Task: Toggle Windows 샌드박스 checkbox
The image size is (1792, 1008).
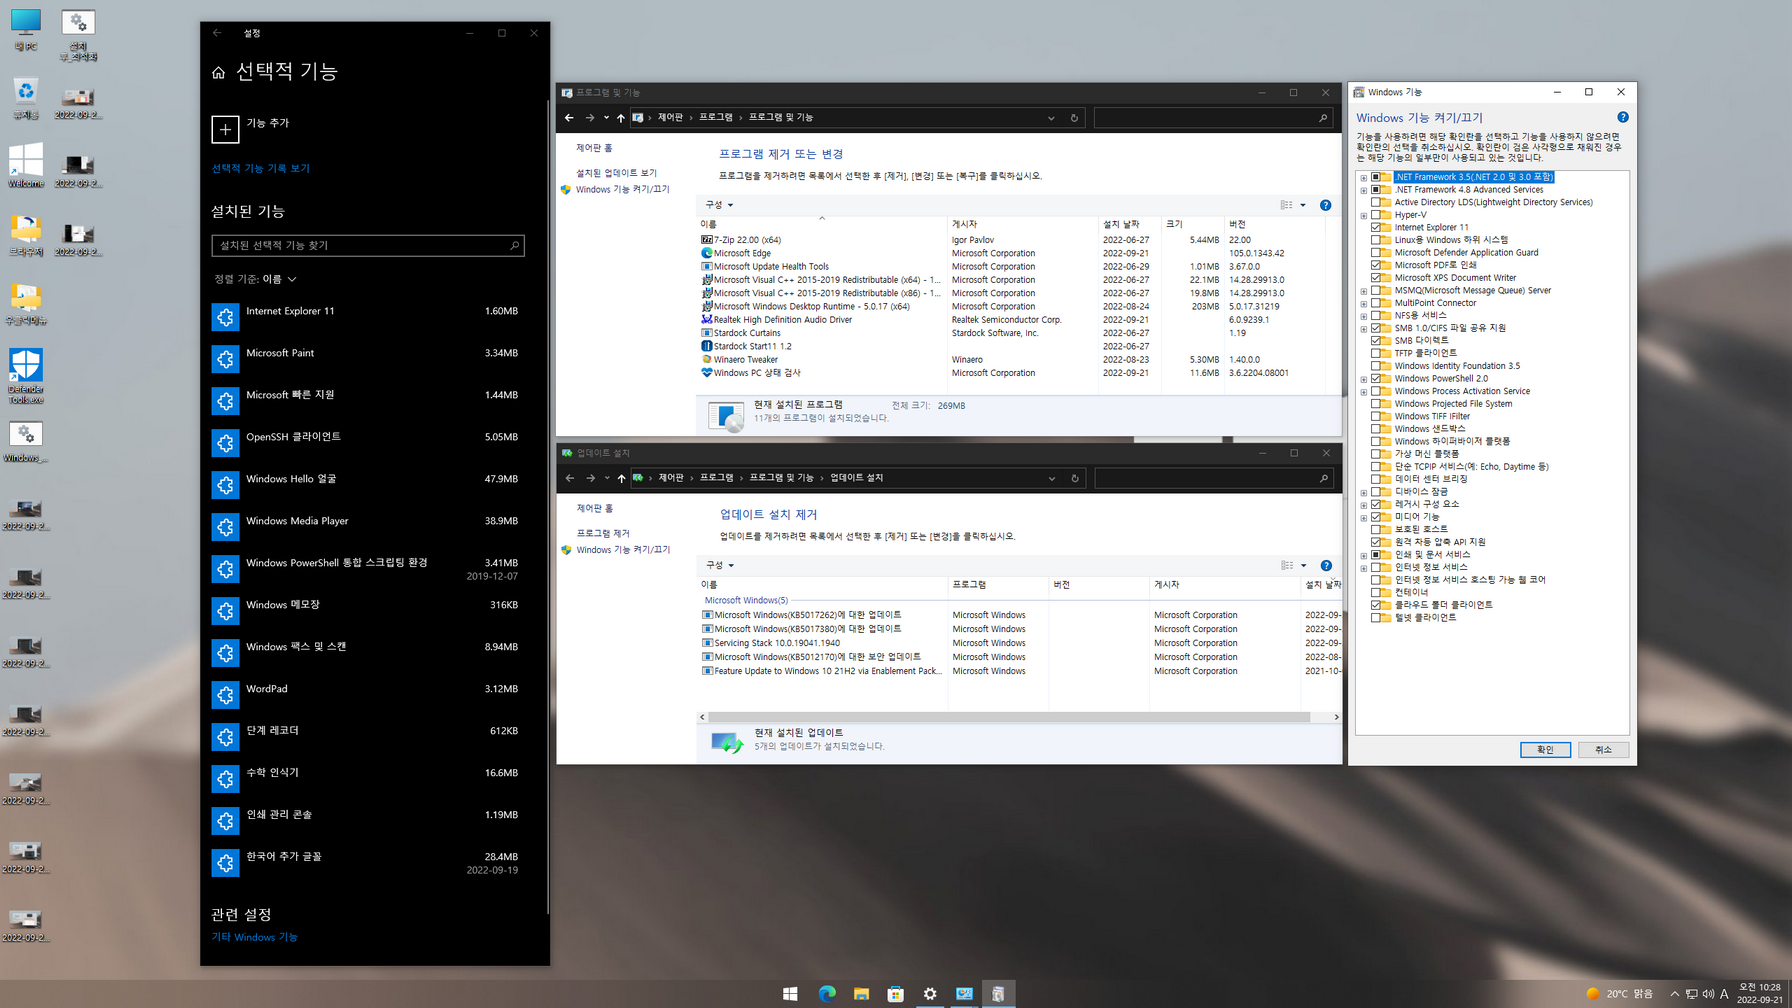Action: coord(1376,429)
